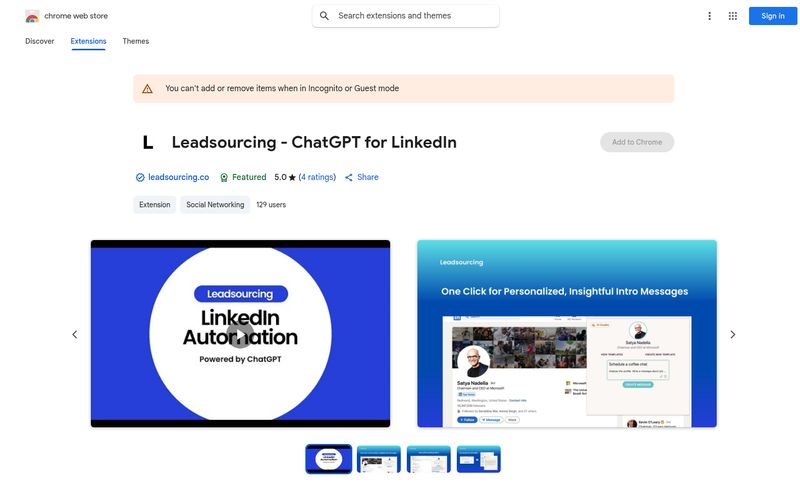The height and width of the screenshot is (496, 800).
Task: Focus the Search extensions and themes field
Action: point(406,16)
